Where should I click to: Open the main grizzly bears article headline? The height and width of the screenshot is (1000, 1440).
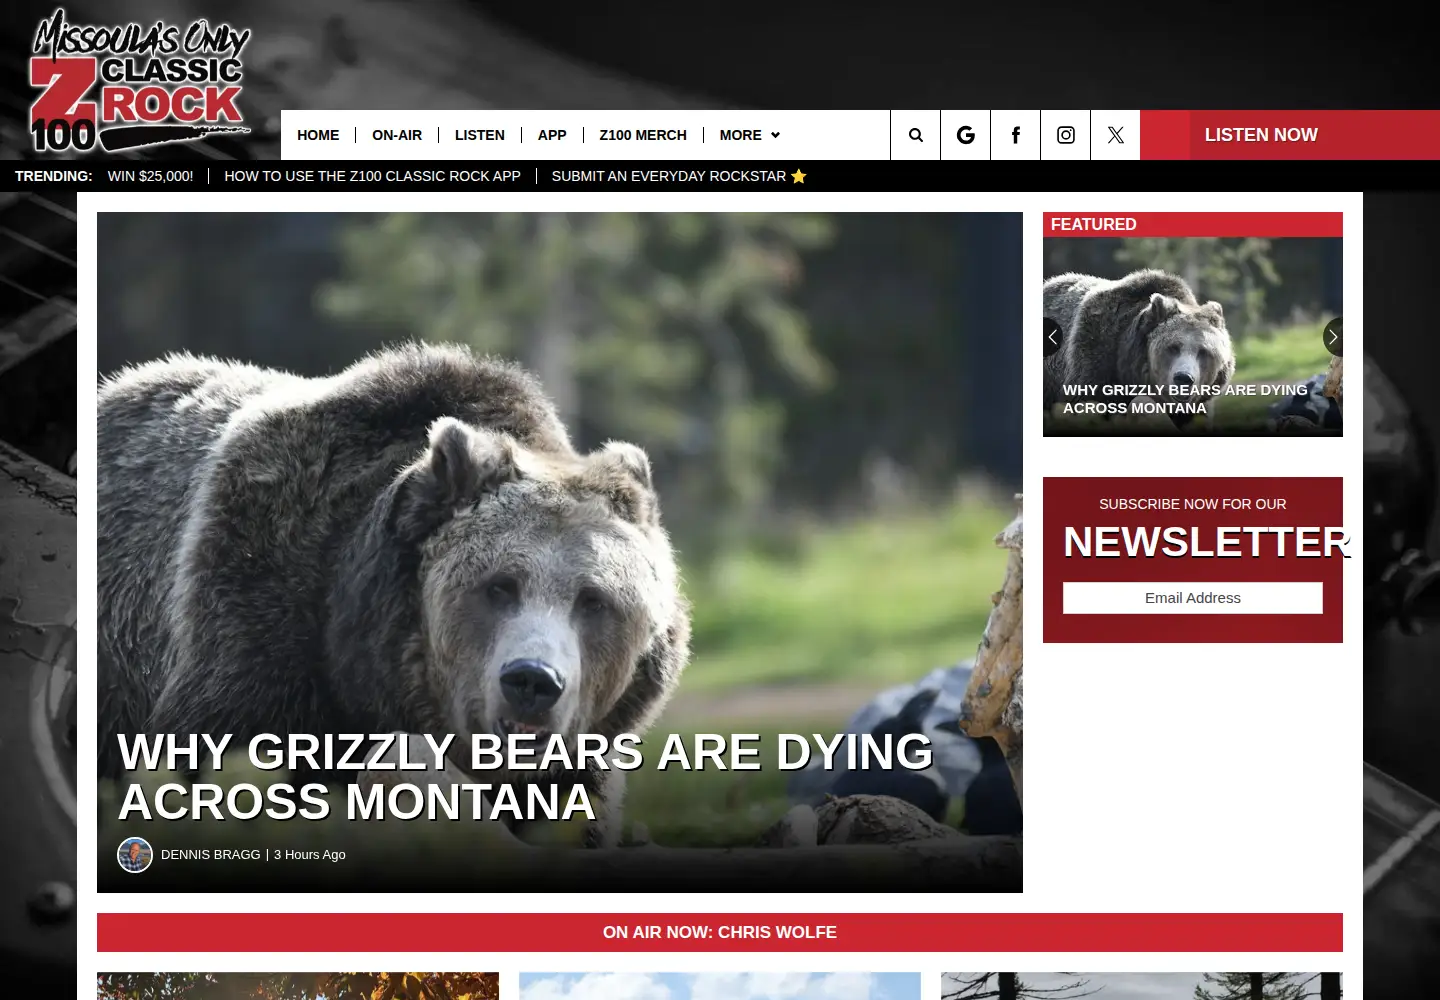(525, 777)
